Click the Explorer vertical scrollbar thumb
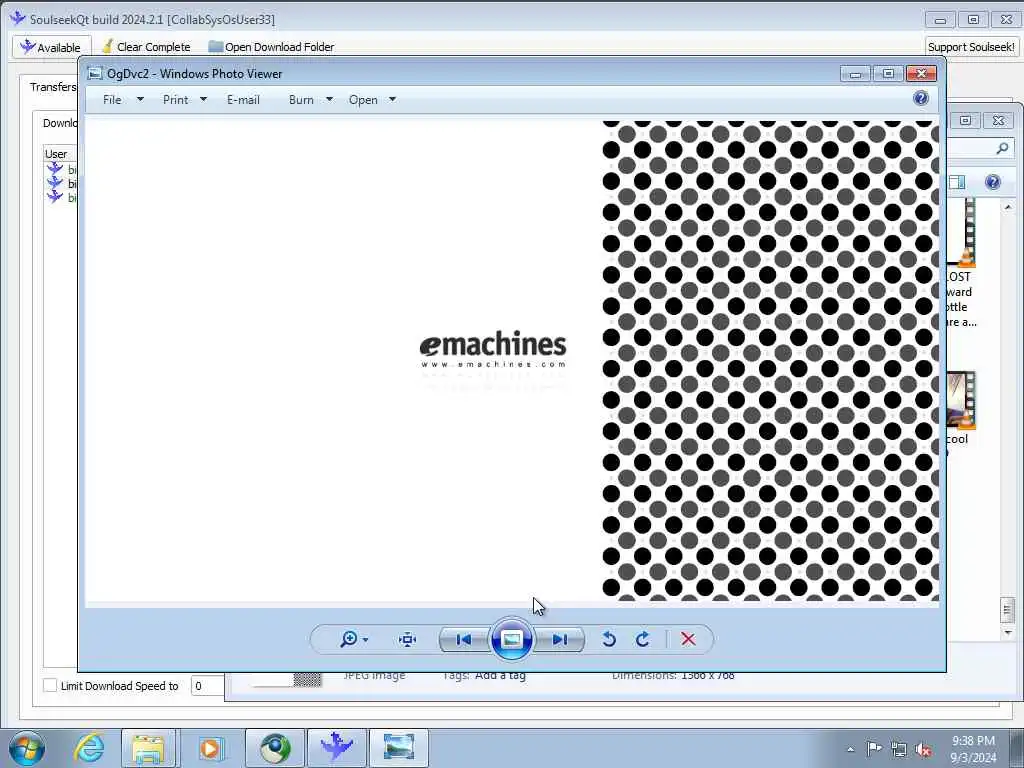Image resolution: width=1024 pixels, height=768 pixels. point(1007,611)
